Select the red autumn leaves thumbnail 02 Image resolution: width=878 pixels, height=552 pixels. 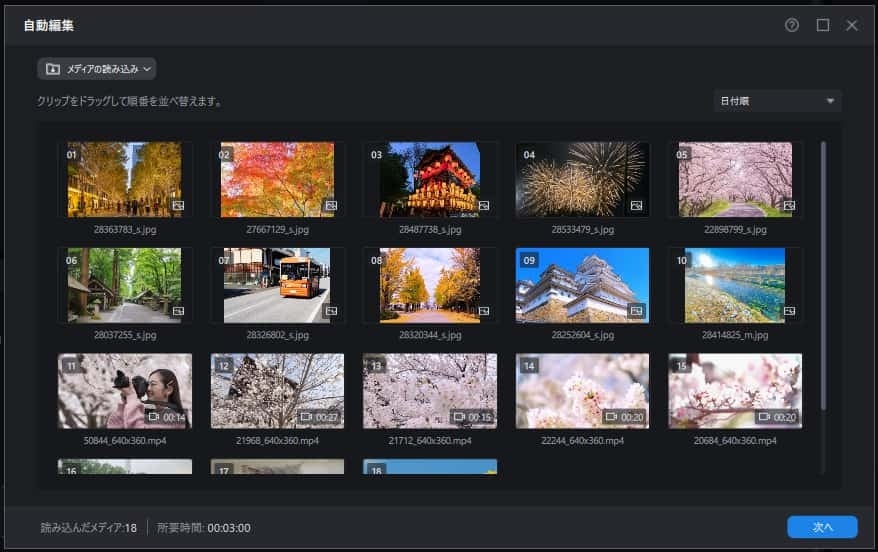tap(277, 180)
